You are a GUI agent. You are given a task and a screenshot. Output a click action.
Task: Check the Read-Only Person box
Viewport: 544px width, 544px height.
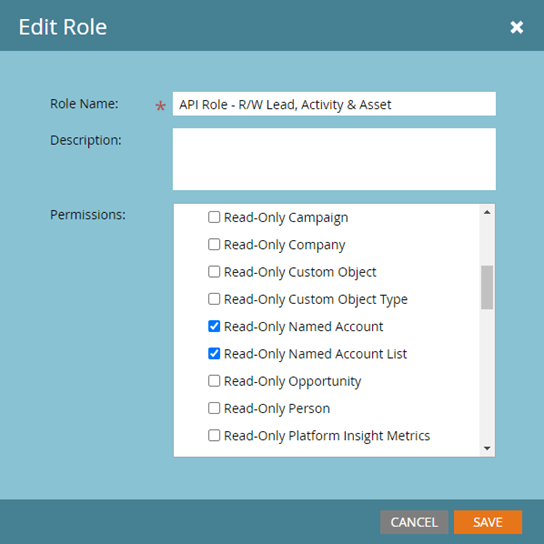coord(214,408)
